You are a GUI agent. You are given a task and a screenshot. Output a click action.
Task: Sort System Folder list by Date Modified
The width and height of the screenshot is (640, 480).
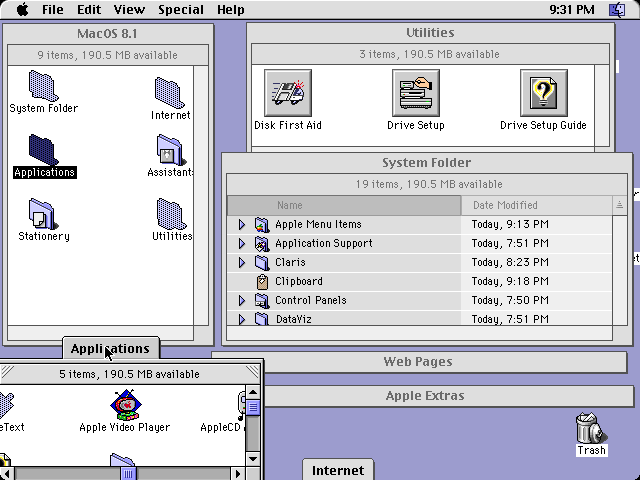pyautogui.click(x=537, y=205)
